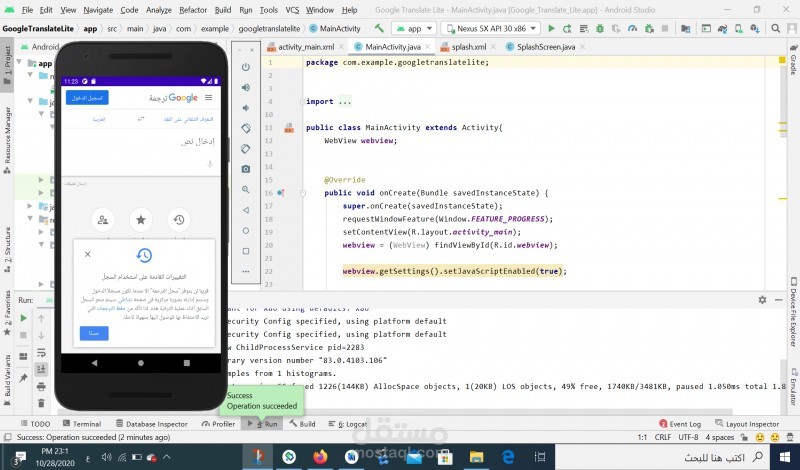Click the Make Project hammer icon

coord(379,29)
